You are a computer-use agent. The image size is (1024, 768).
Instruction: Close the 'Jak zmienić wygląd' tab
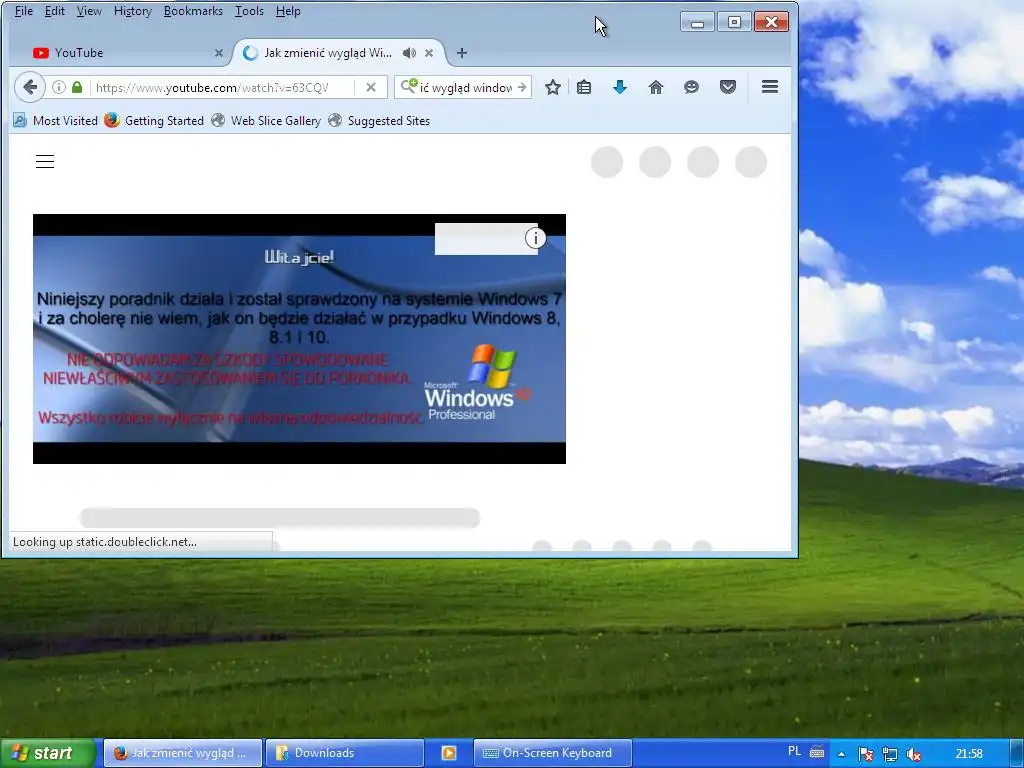(x=429, y=54)
